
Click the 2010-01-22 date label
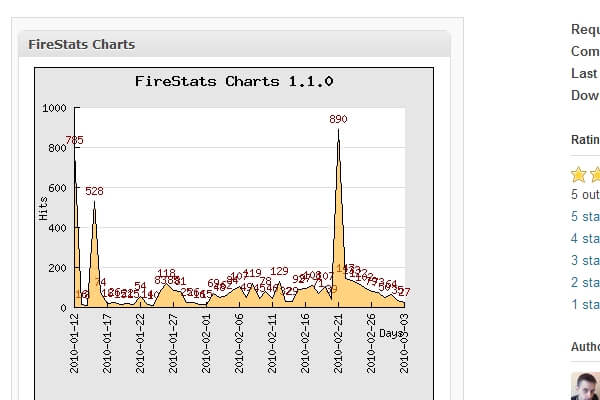(x=140, y=343)
